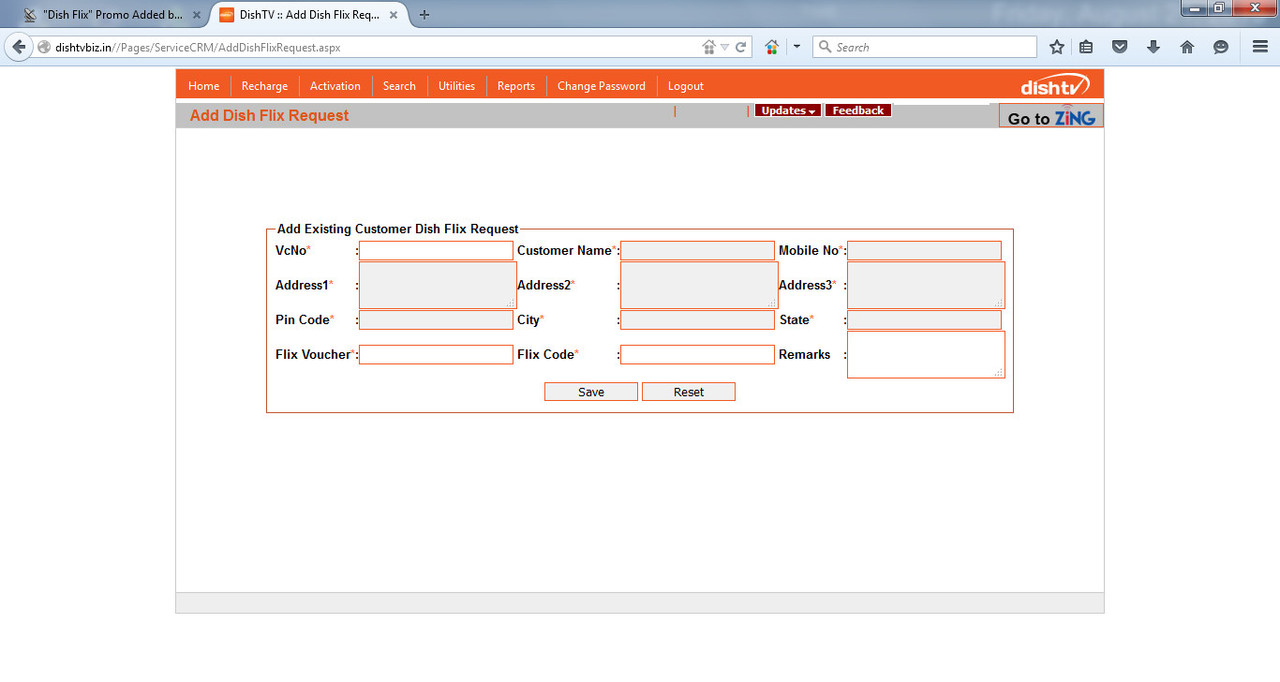
Task: Open the URL history dropdown arrow
Action: (724, 47)
